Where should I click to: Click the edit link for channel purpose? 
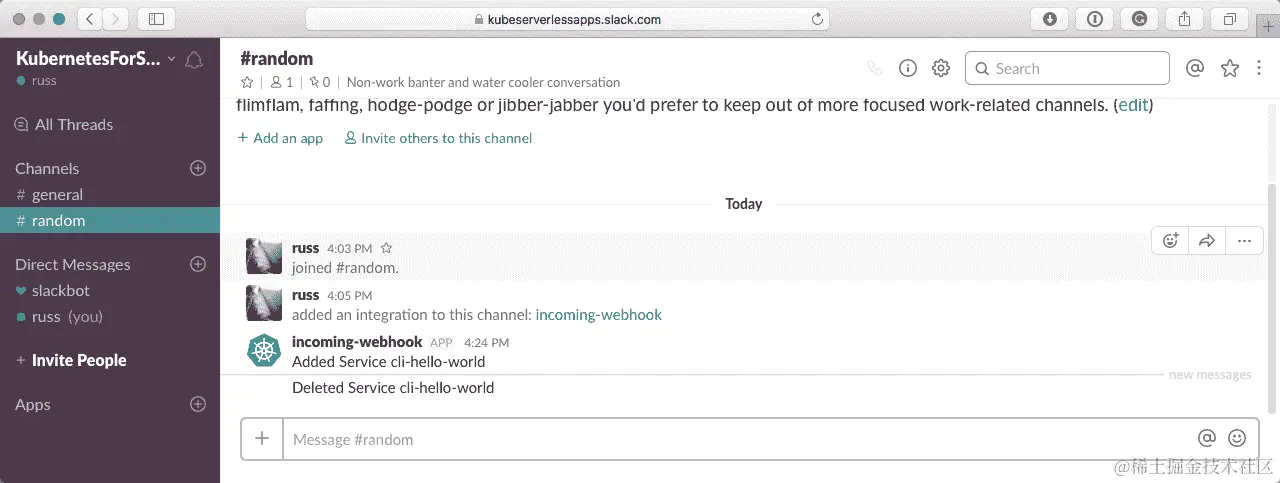point(1133,105)
